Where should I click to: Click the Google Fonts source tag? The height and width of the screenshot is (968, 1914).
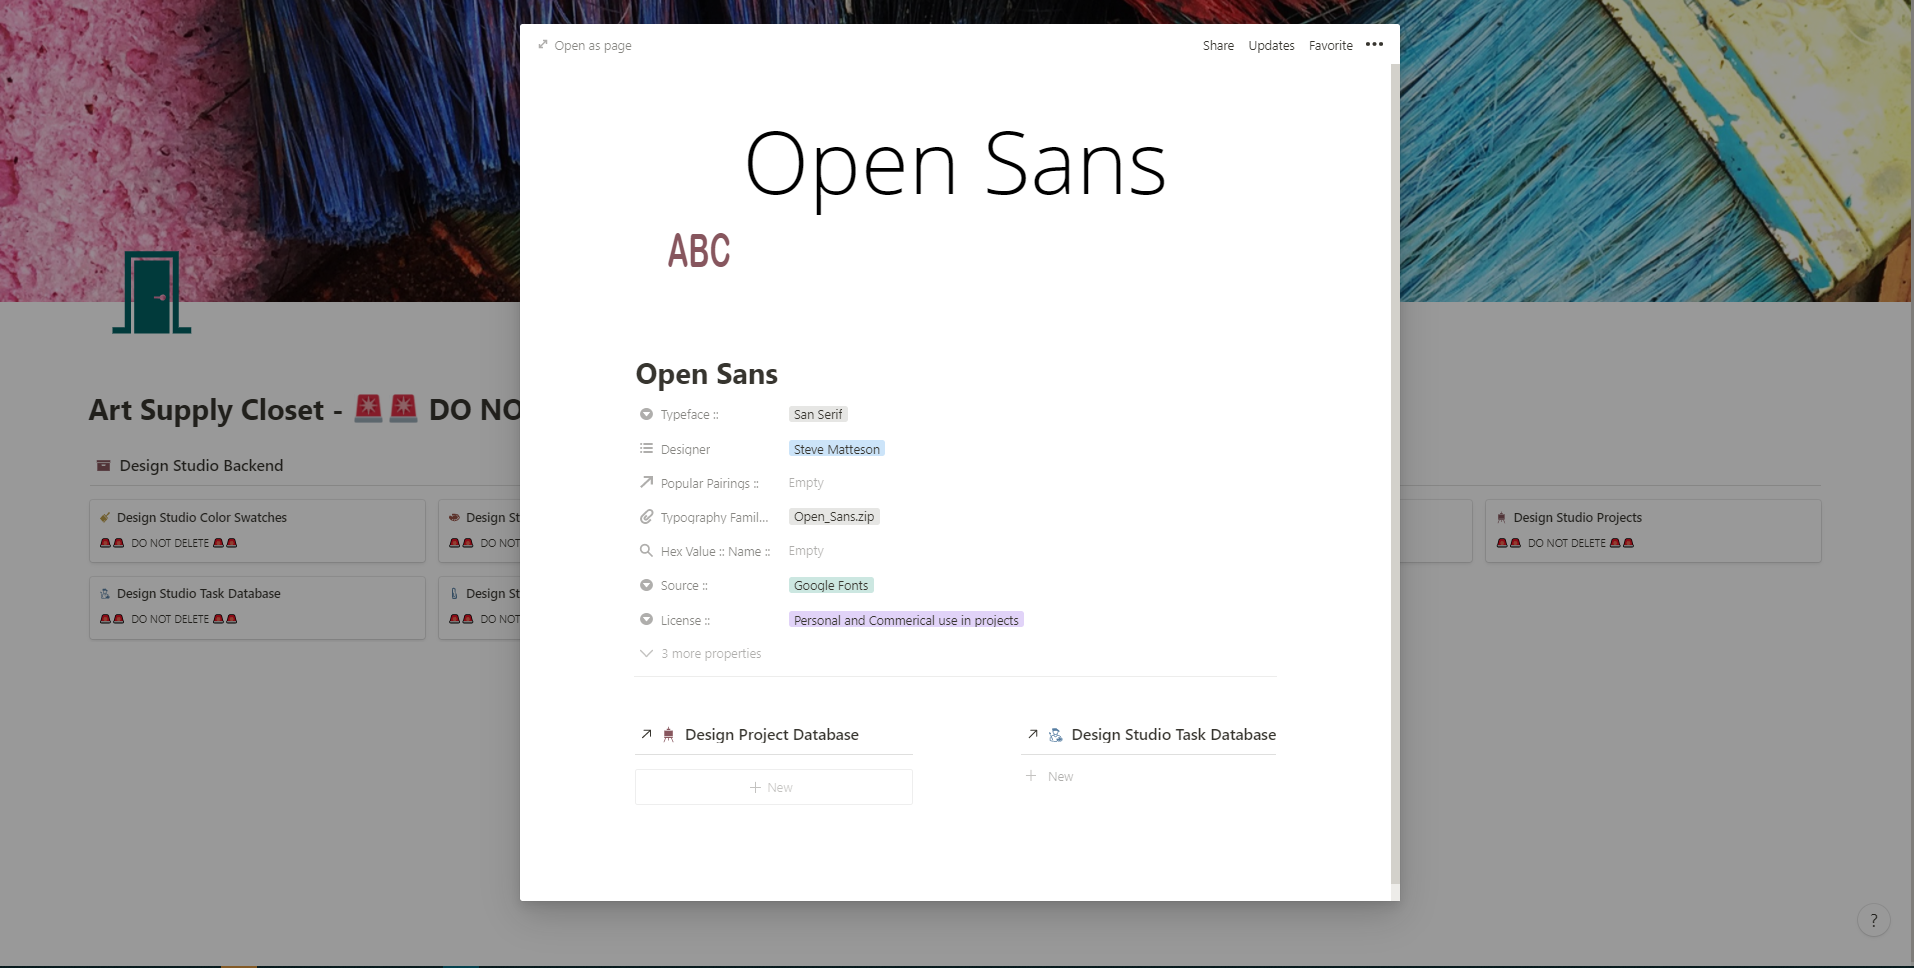pos(831,585)
